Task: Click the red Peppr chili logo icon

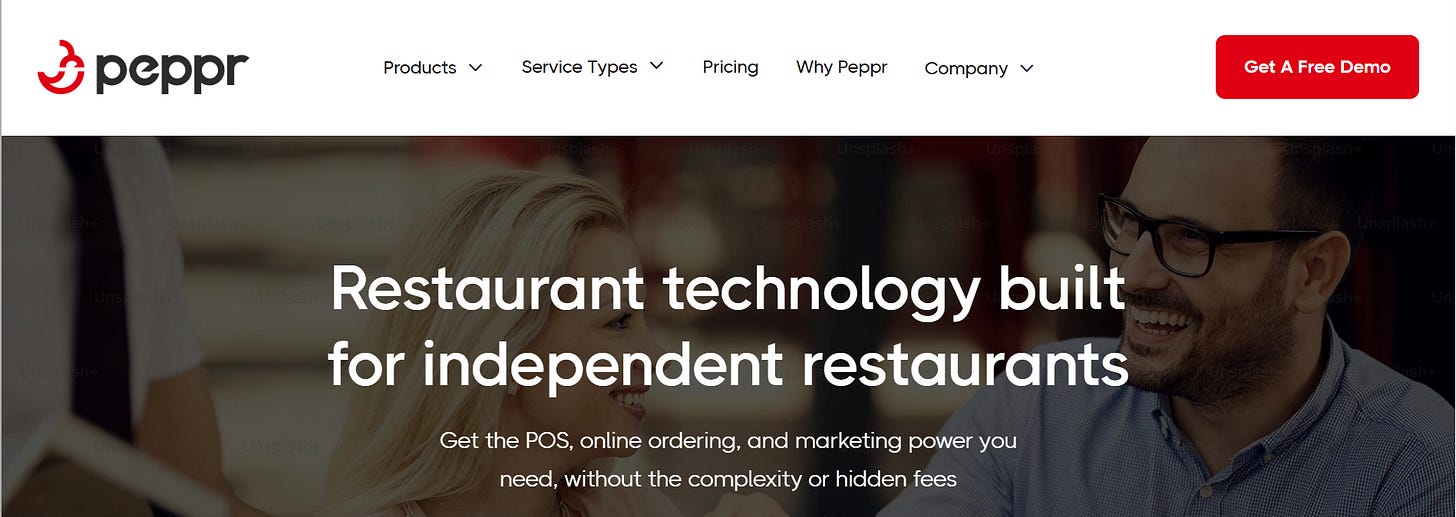Action: tap(62, 67)
